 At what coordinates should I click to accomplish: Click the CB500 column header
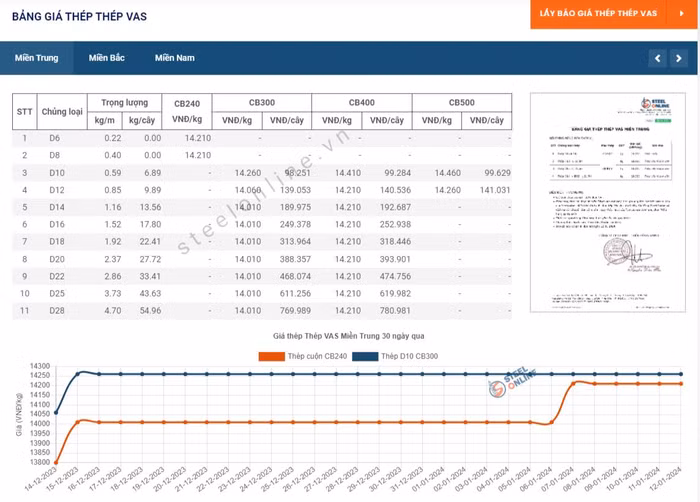(x=461, y=103)
